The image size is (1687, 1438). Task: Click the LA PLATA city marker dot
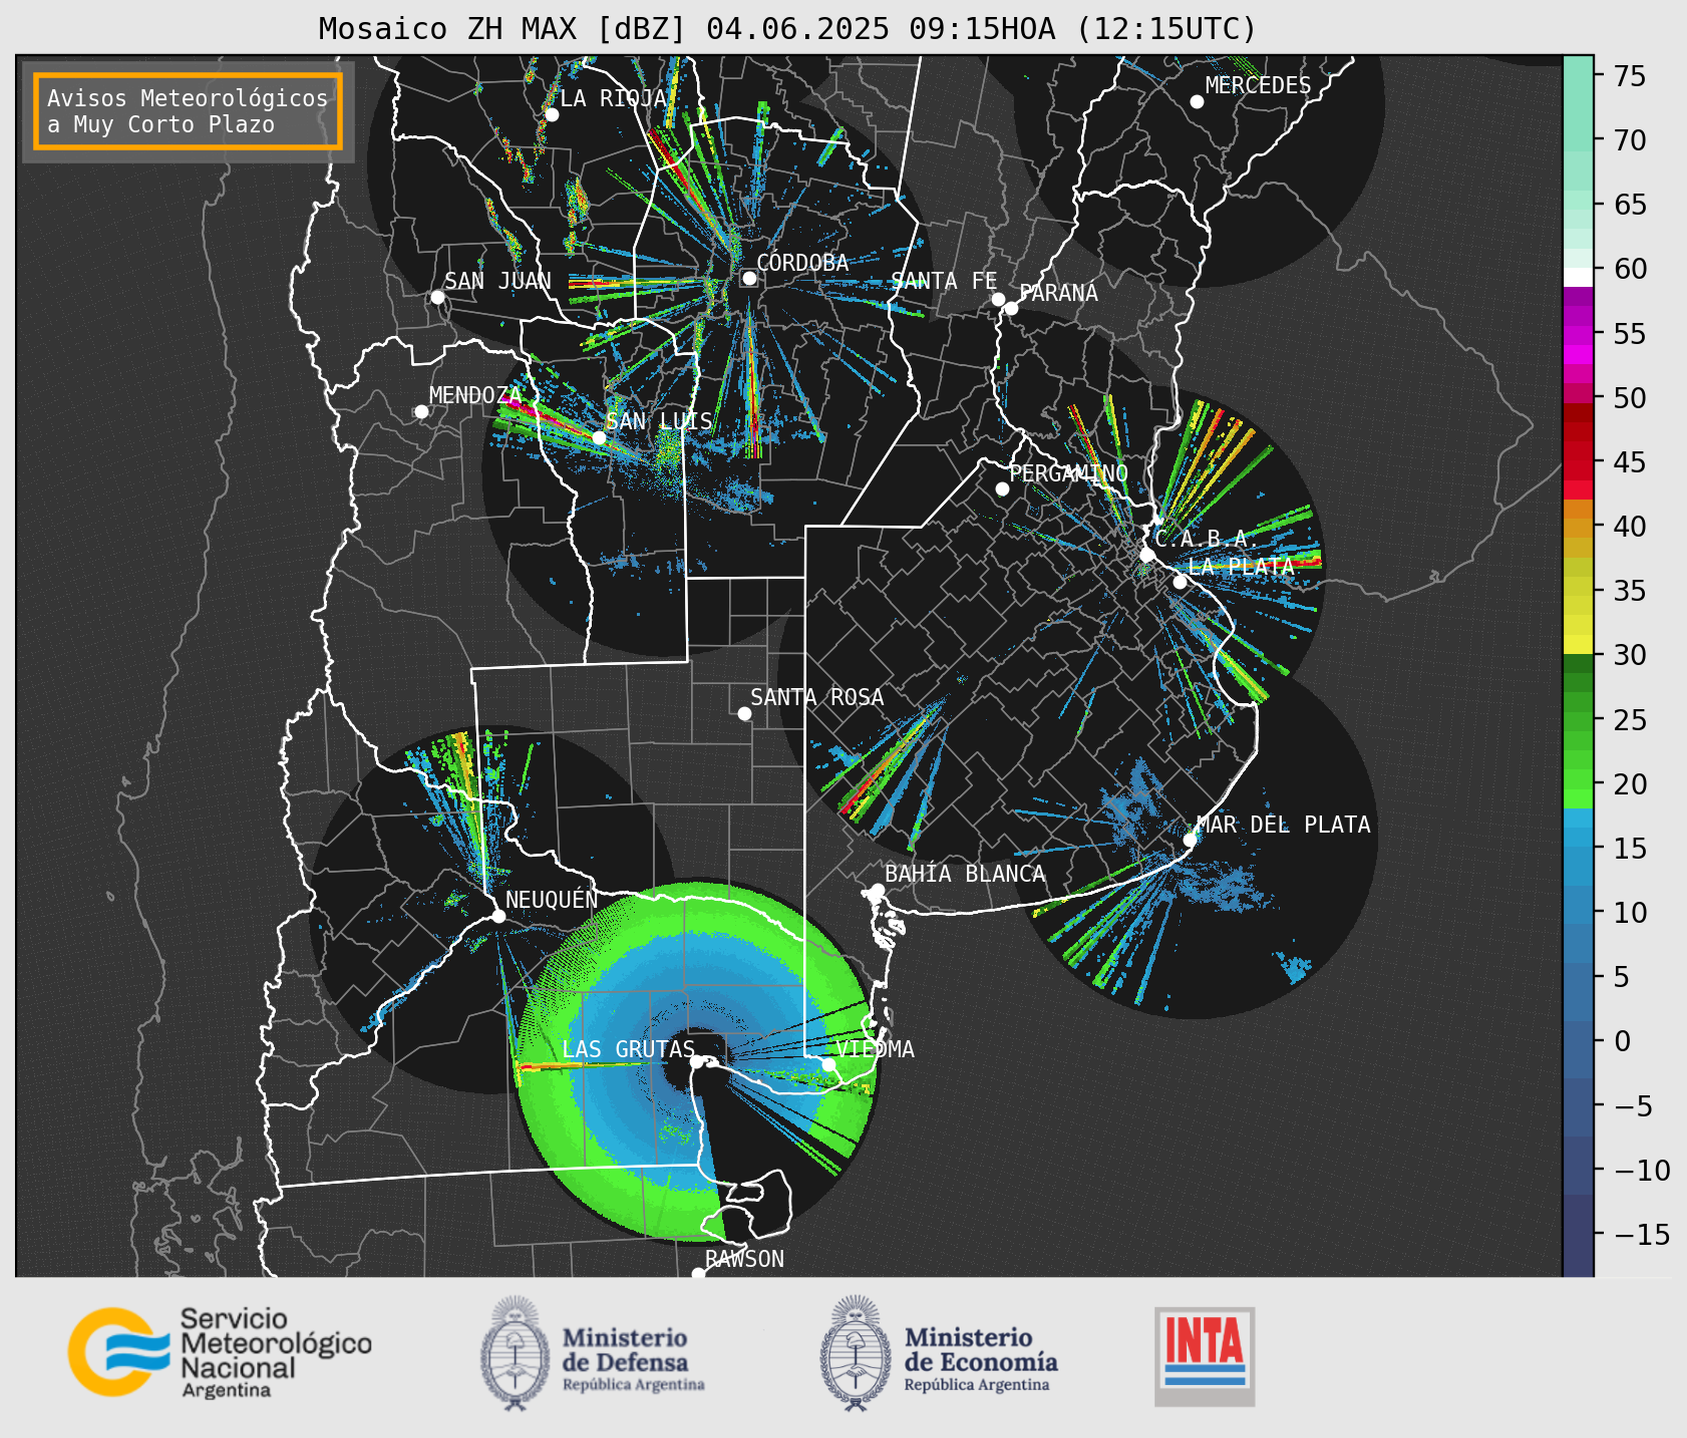click(1180, 582)
